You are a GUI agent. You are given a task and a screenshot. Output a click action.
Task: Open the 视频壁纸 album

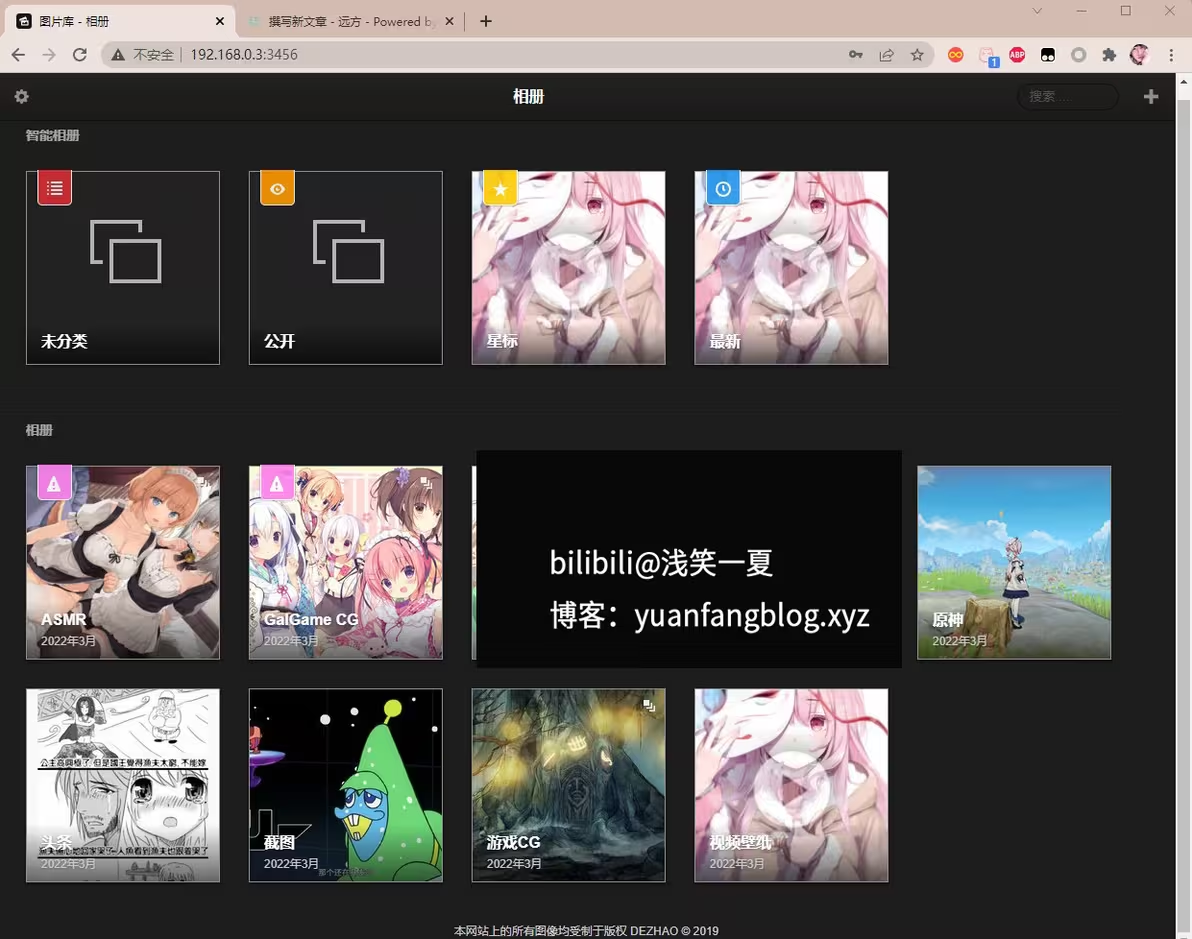pos(791,785)
